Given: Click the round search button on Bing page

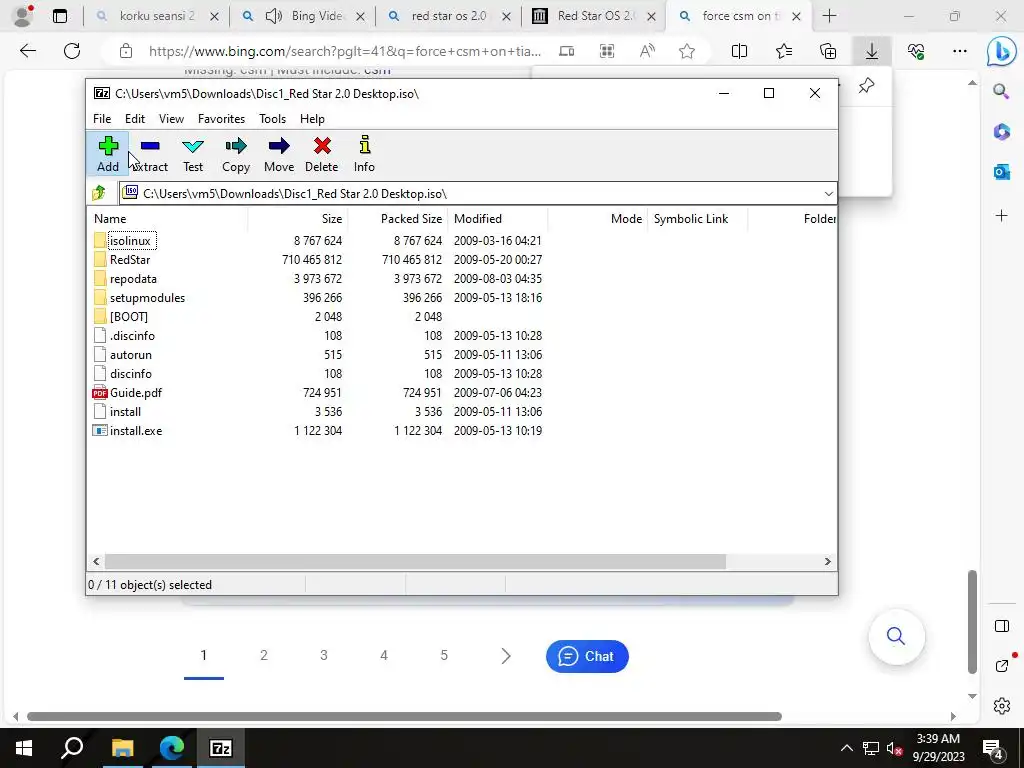Looking at the screenshot, I should pyautogui.click(x=896, y=636).
